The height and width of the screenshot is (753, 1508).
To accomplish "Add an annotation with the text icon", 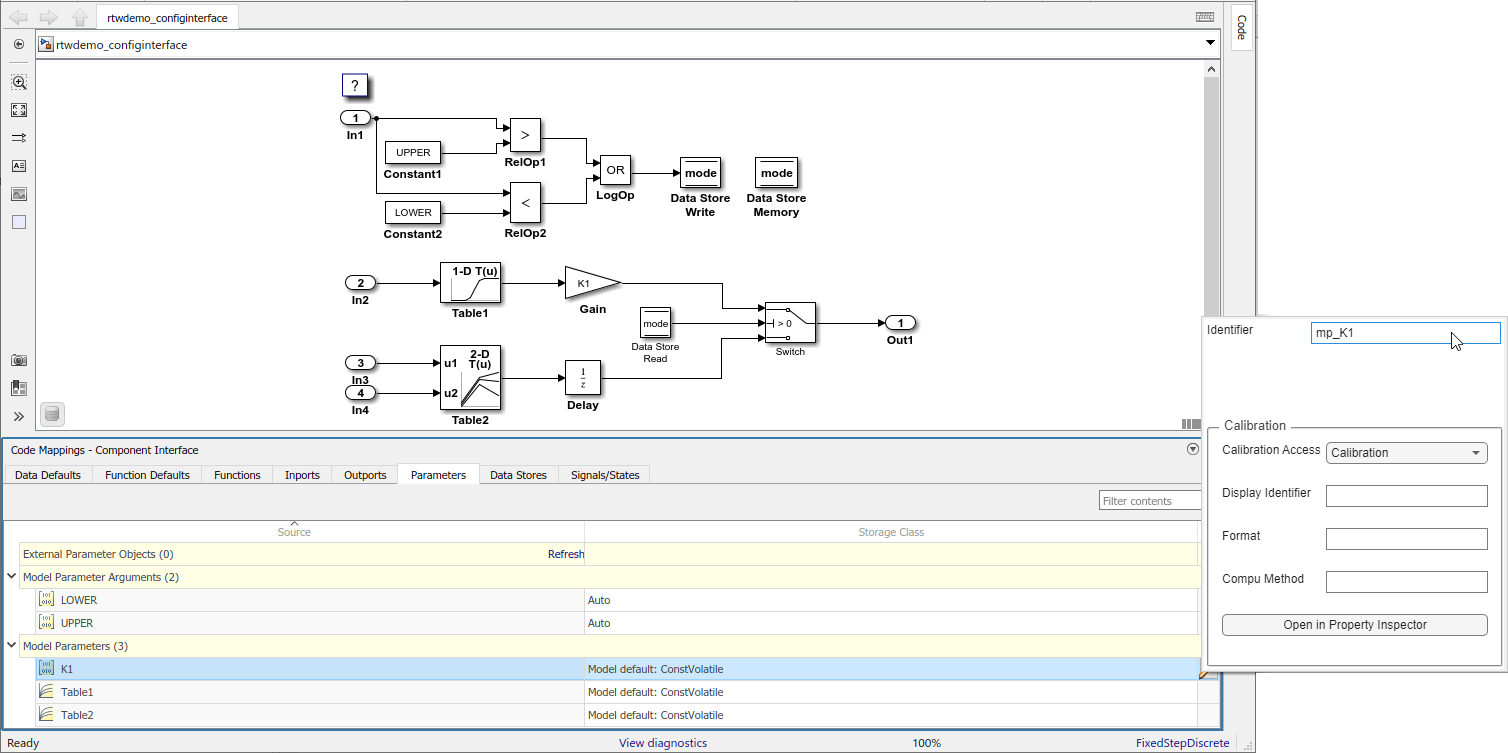I will [x=19, y=166].
